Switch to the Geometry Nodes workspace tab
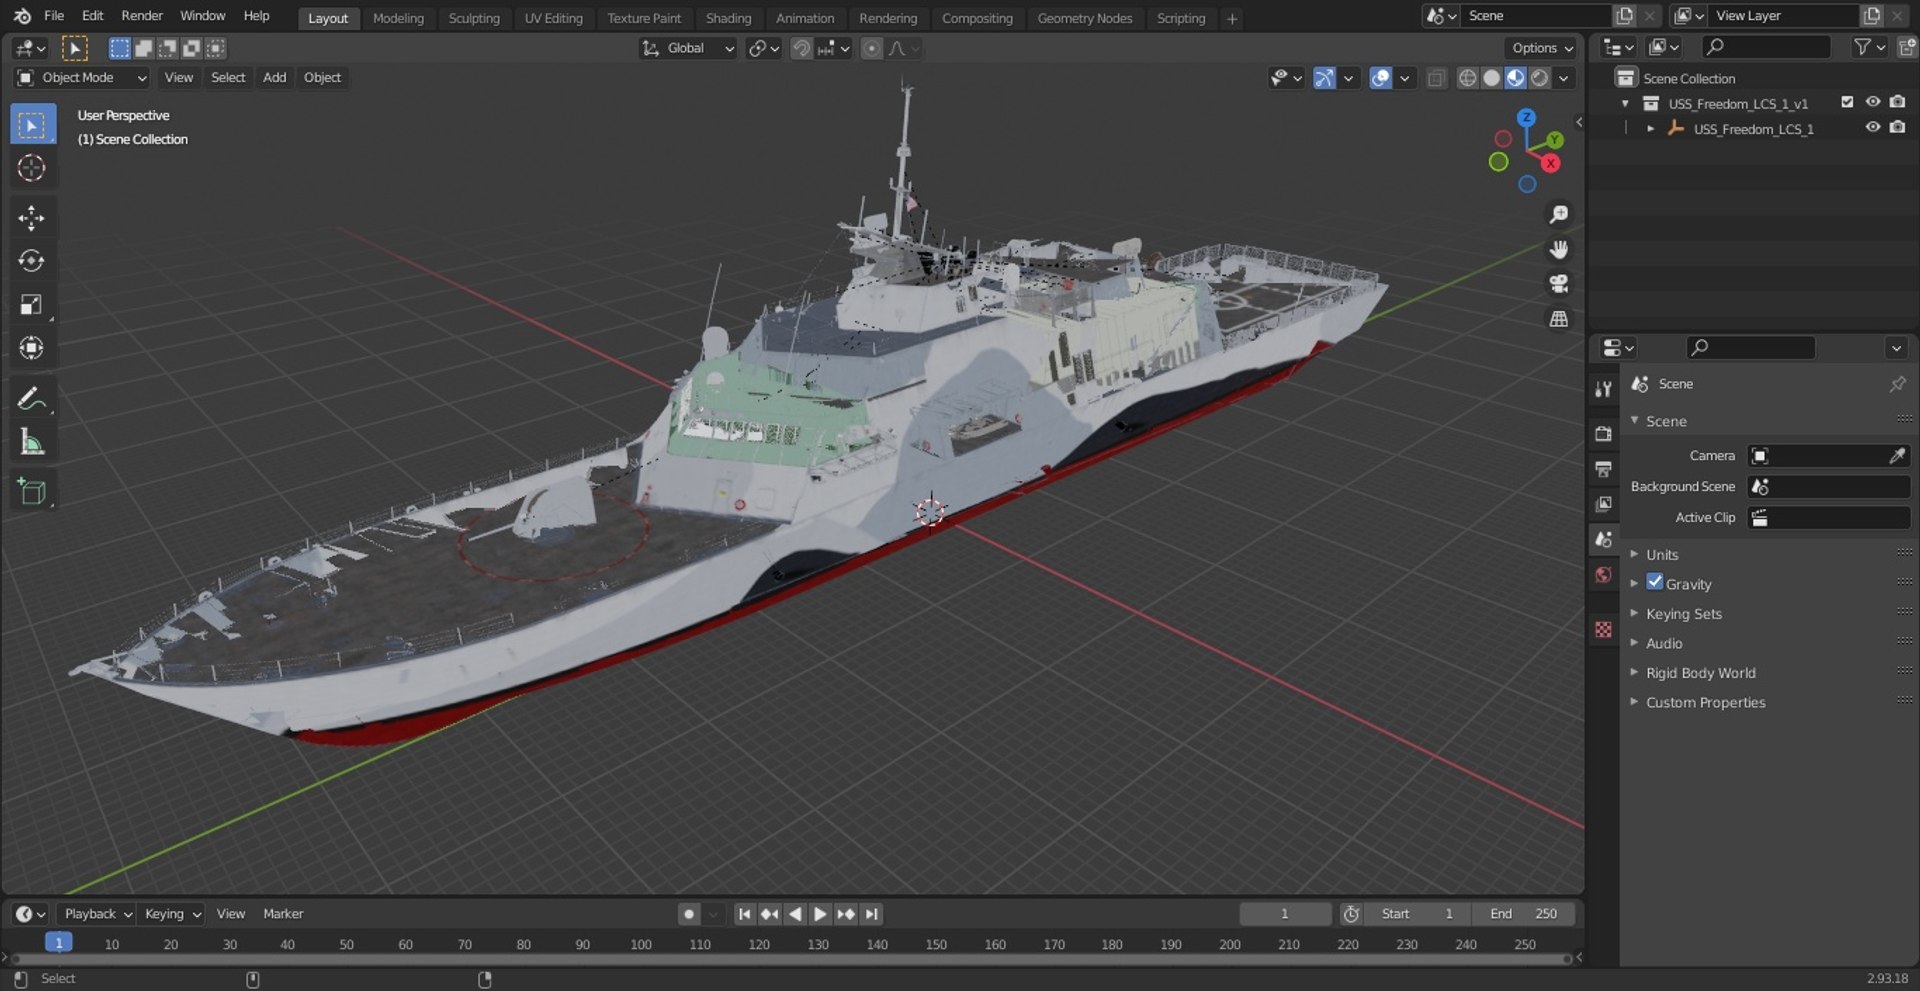Image resolution: width=1920 pixels, height=991 pixels. pos(1084,18)
